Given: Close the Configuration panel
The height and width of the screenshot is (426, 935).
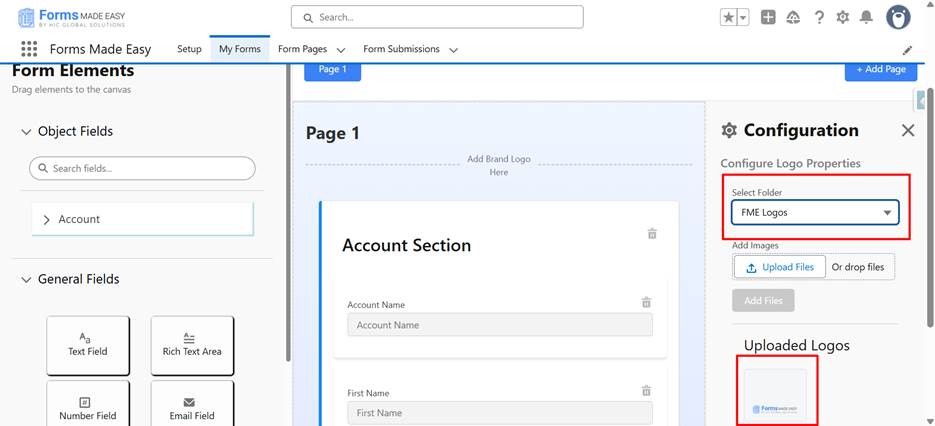Looking at the screenshot, I should pos(907,130).
